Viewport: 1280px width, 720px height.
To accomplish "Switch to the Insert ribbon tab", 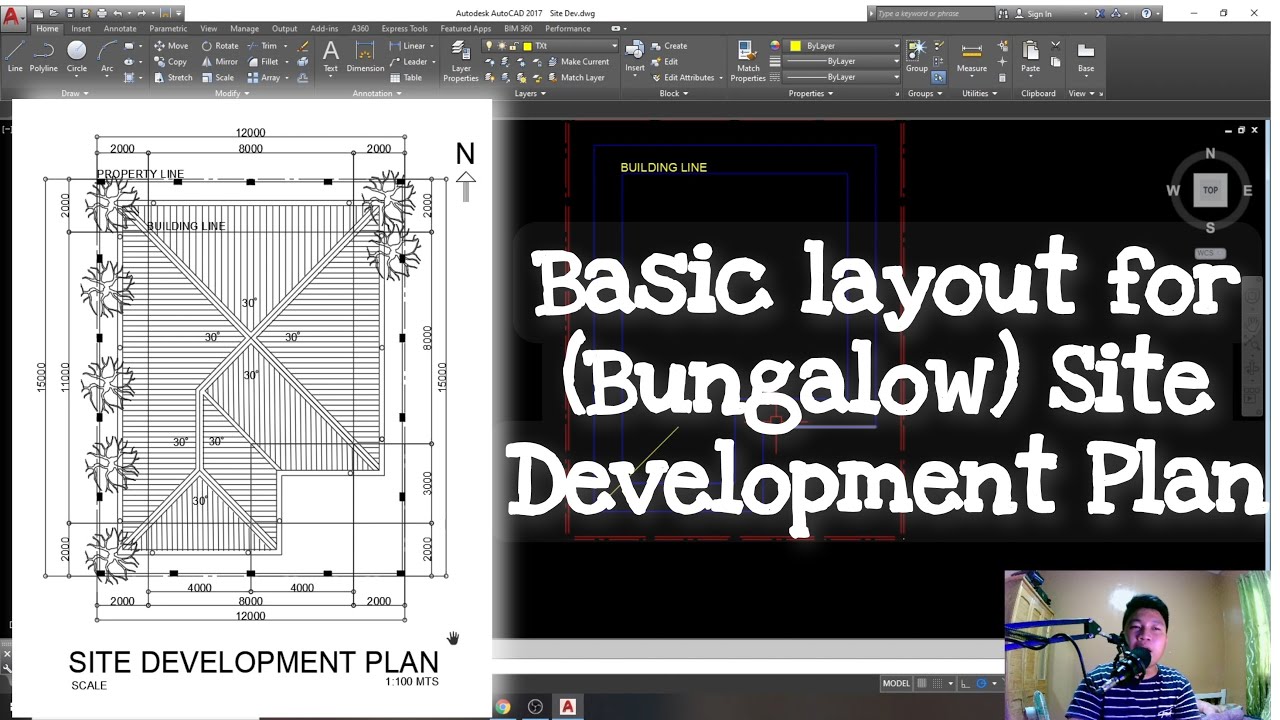I will (81, 29).
